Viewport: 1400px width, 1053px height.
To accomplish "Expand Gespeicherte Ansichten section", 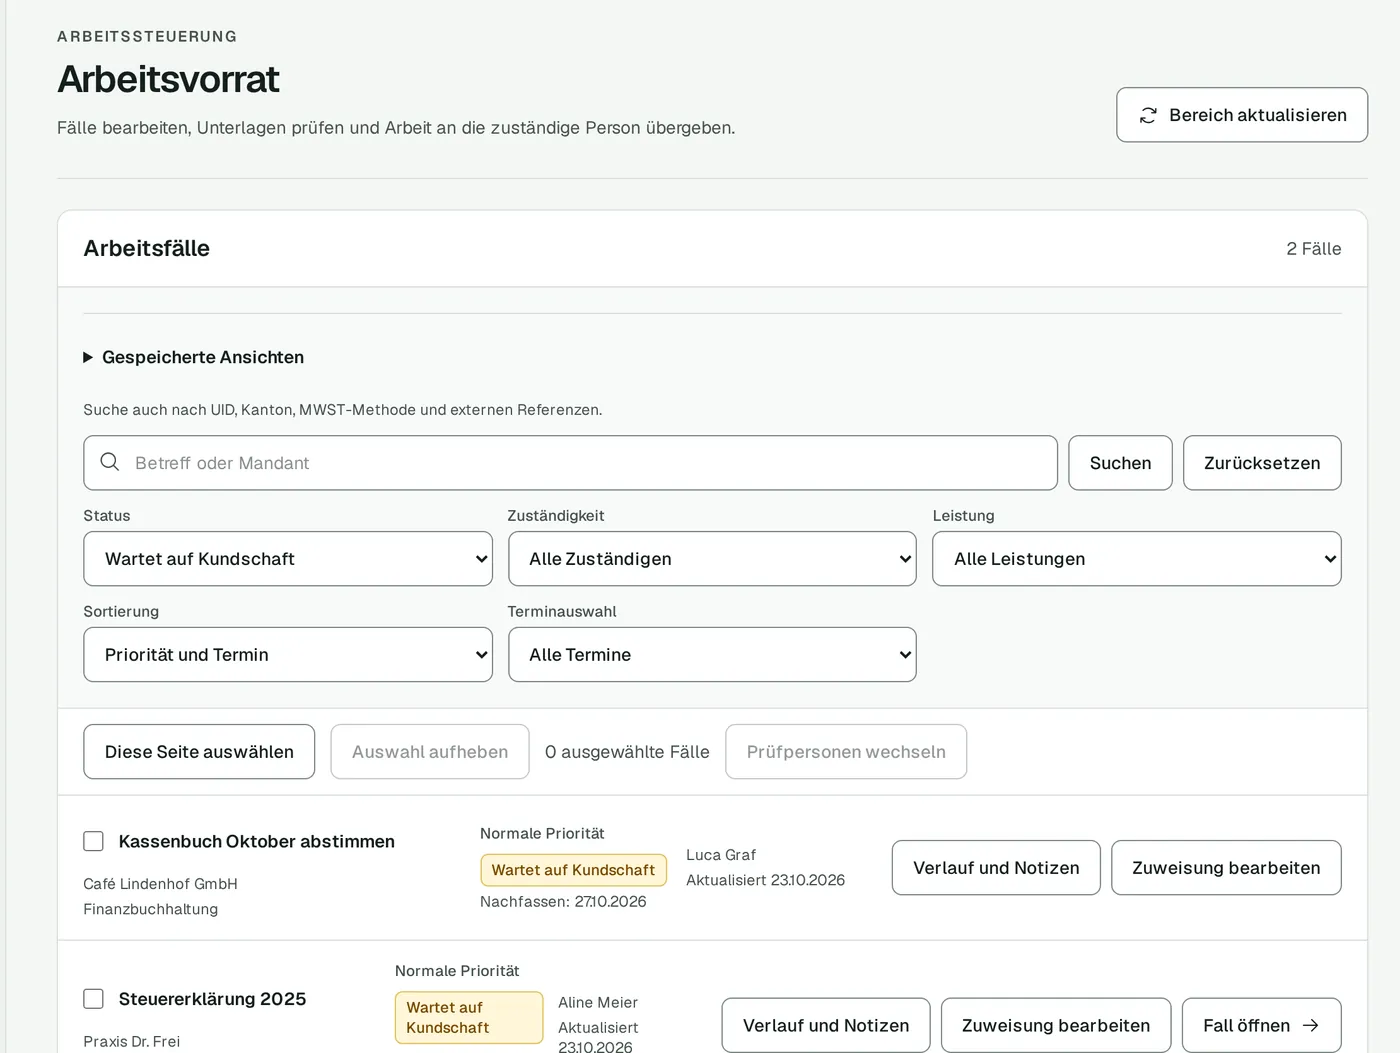I will tap(193, 357).
